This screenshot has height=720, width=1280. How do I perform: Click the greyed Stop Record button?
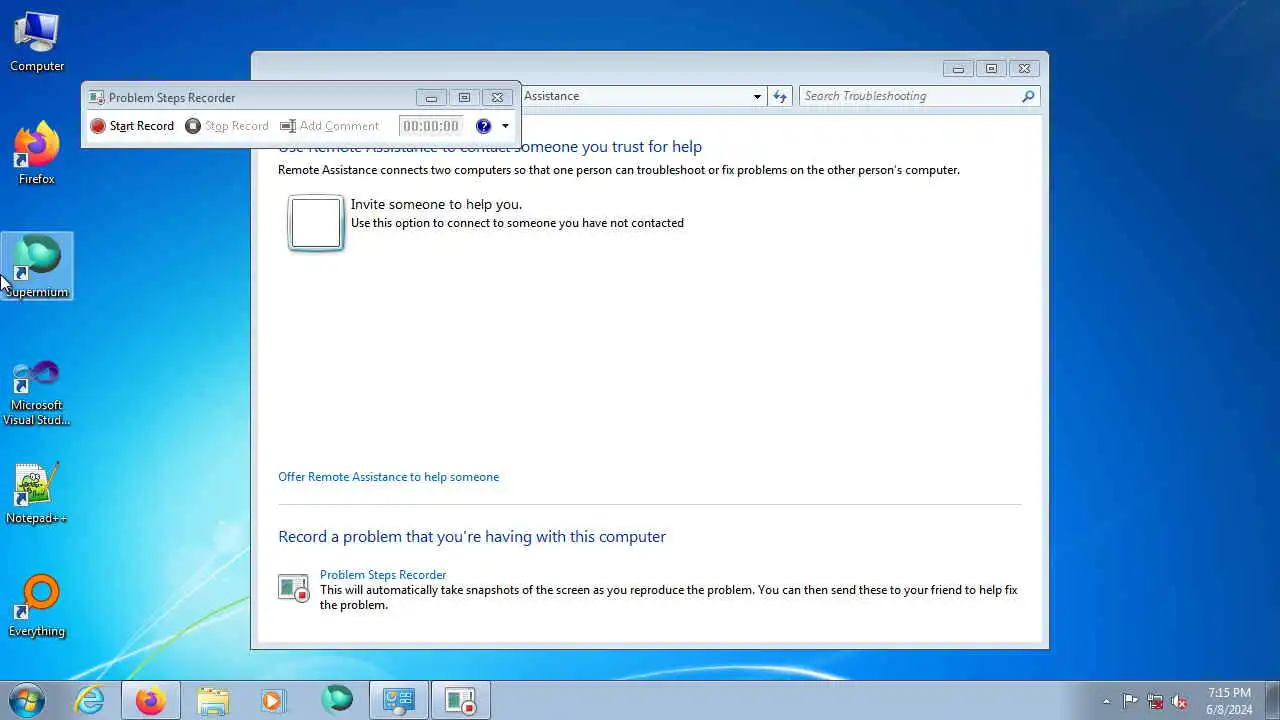(227, 126)
